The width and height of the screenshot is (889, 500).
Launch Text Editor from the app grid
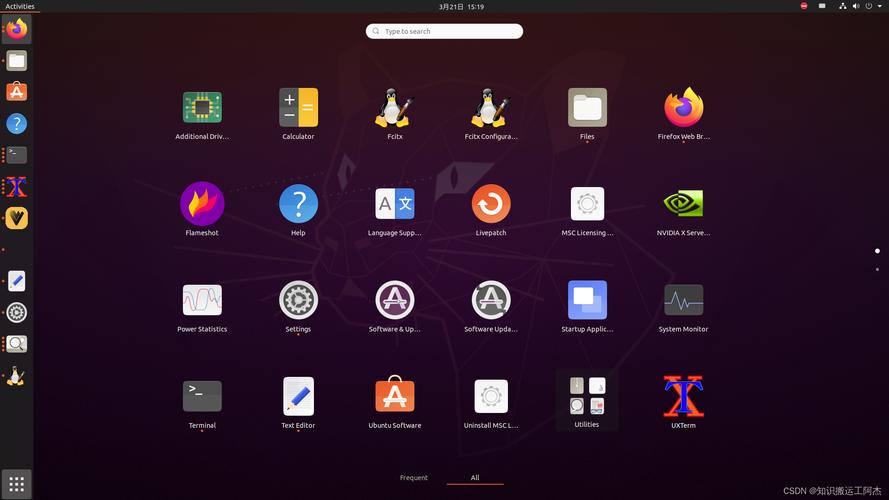tap(298, 402)
